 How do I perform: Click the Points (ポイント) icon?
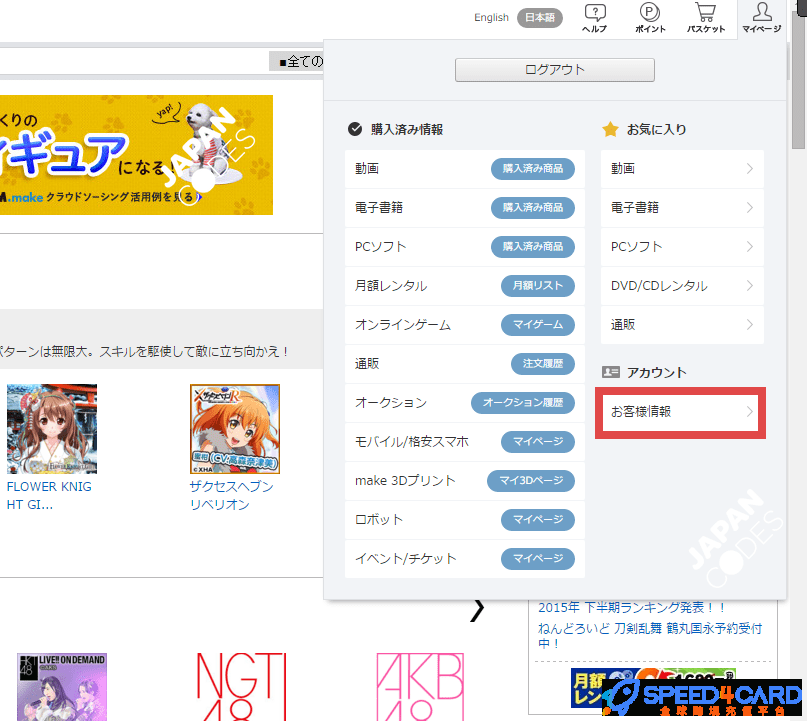[650, 18]
